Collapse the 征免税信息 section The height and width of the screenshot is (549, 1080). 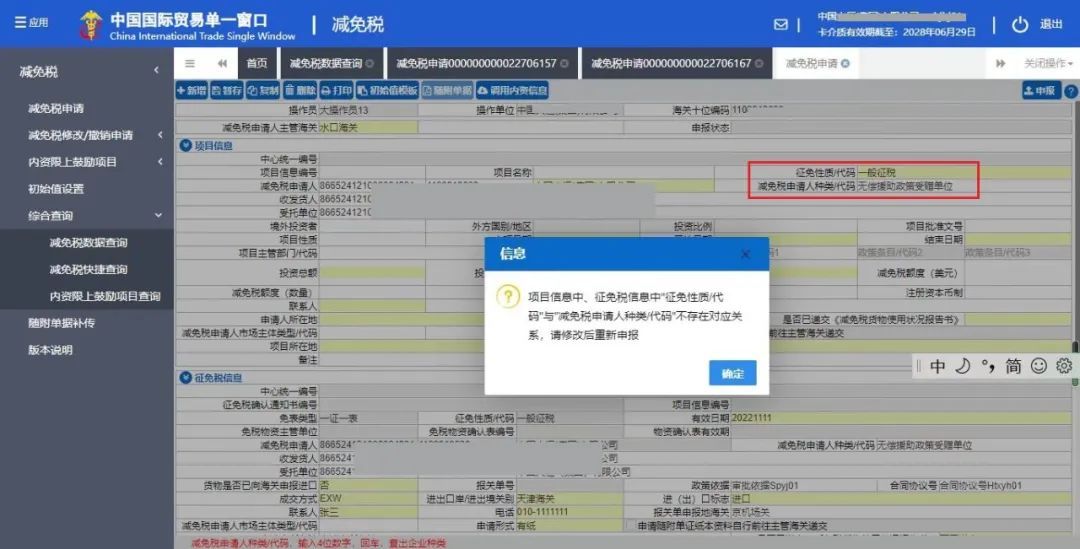pyautogui.click(x=185, y=377)
